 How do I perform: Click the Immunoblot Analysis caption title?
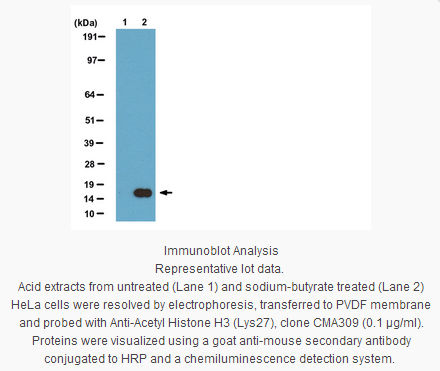tap(221, 251)
